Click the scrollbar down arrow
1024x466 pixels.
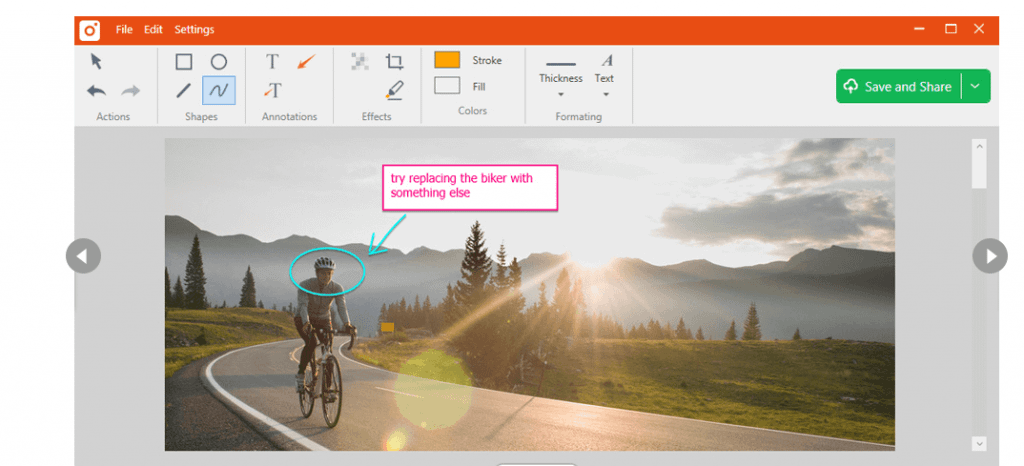[x=979, y=443]
